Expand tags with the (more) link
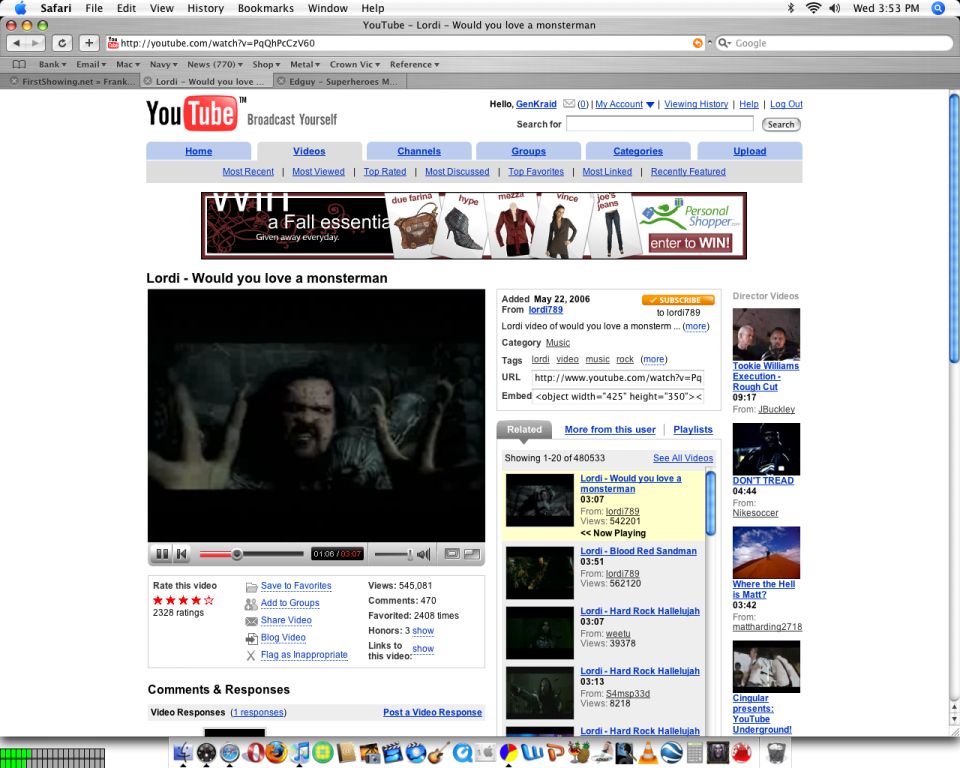This screenshot has width=960, height=768. [x=654, y=360]
